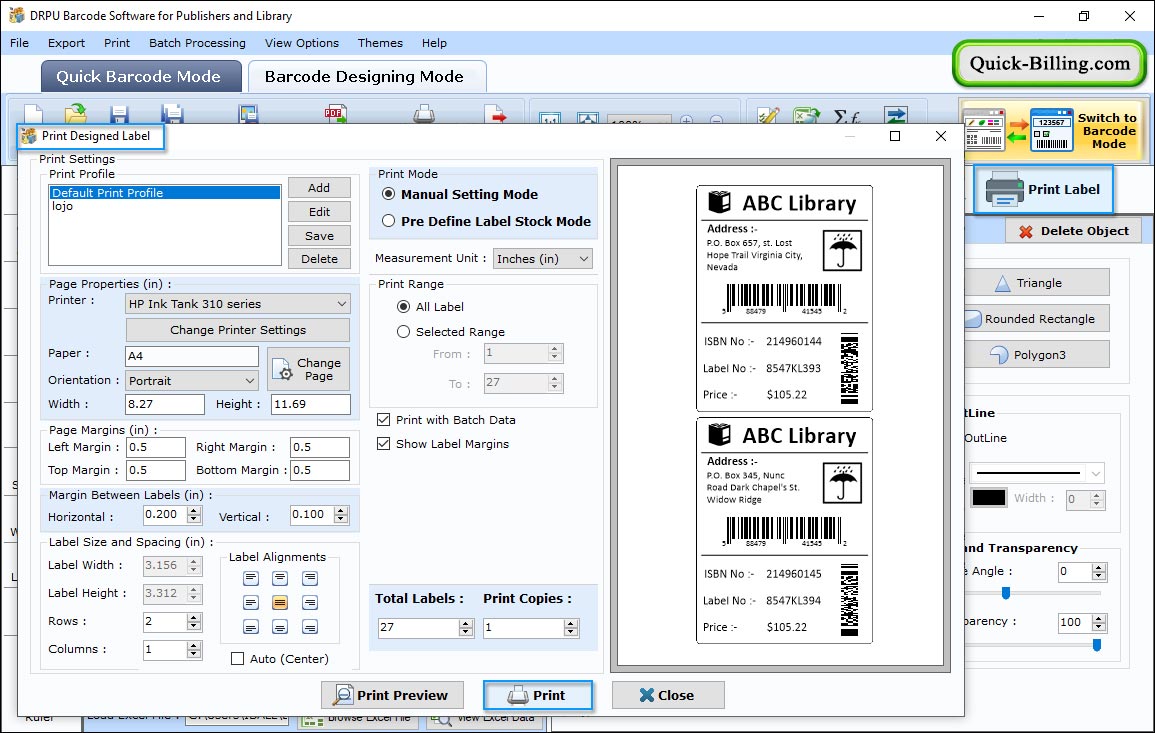The image size is (1155, 733).
Task: Click the Excel import toolbar icon
Action: click(807, 116)
